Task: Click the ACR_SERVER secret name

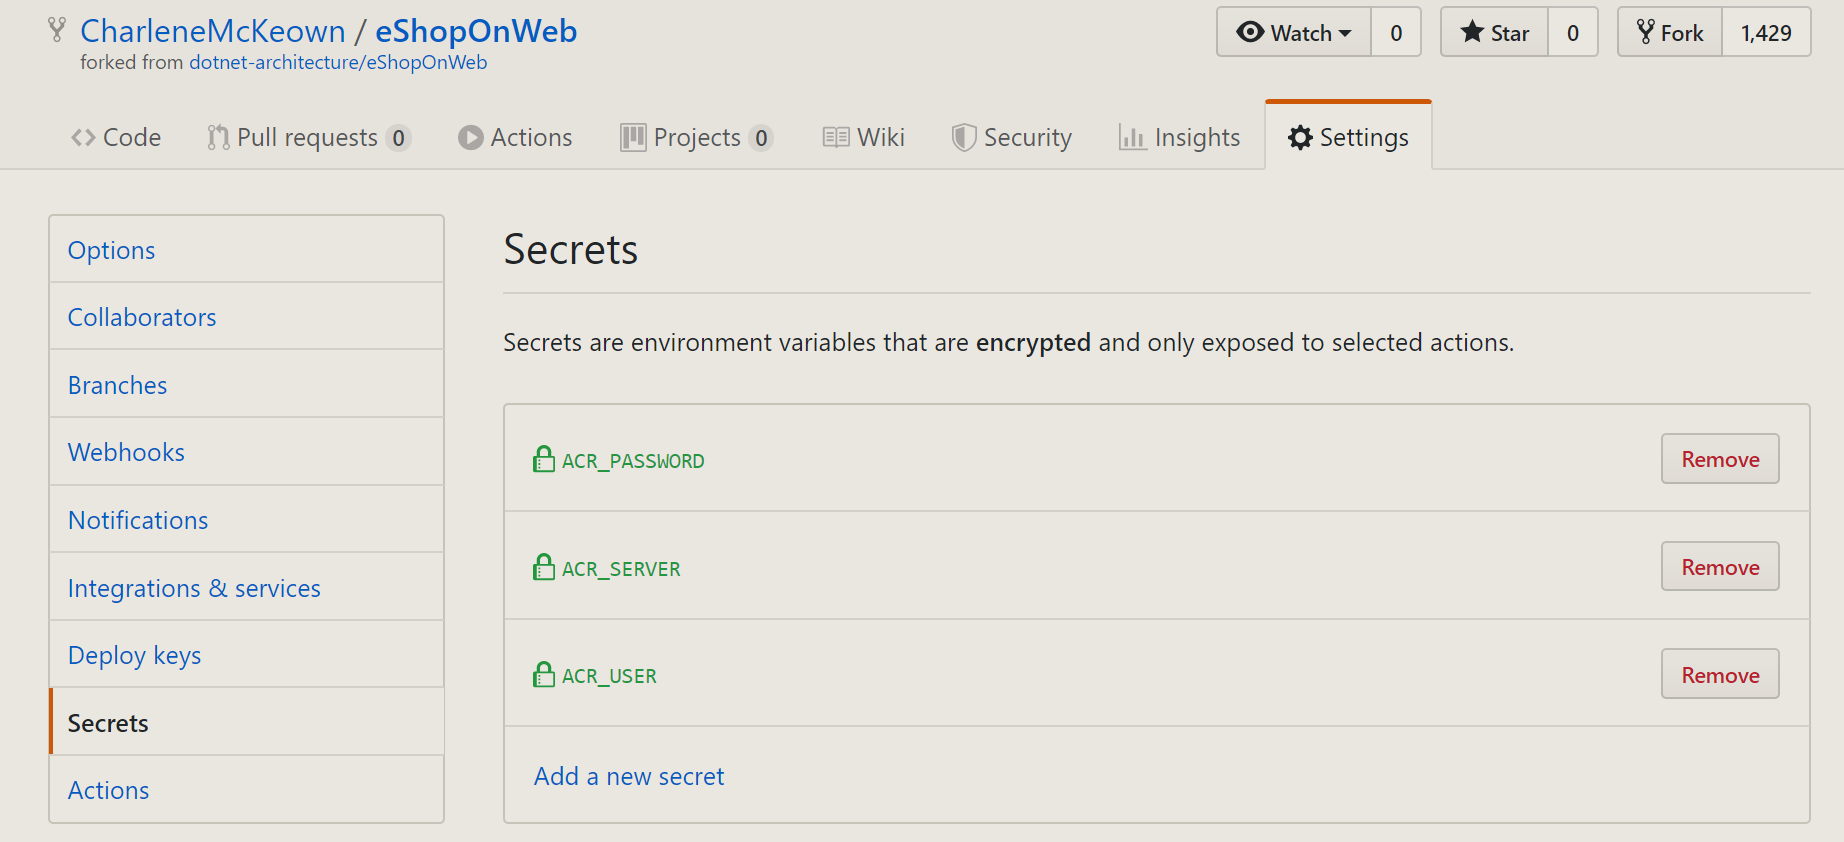Action: tap(621, 569)
